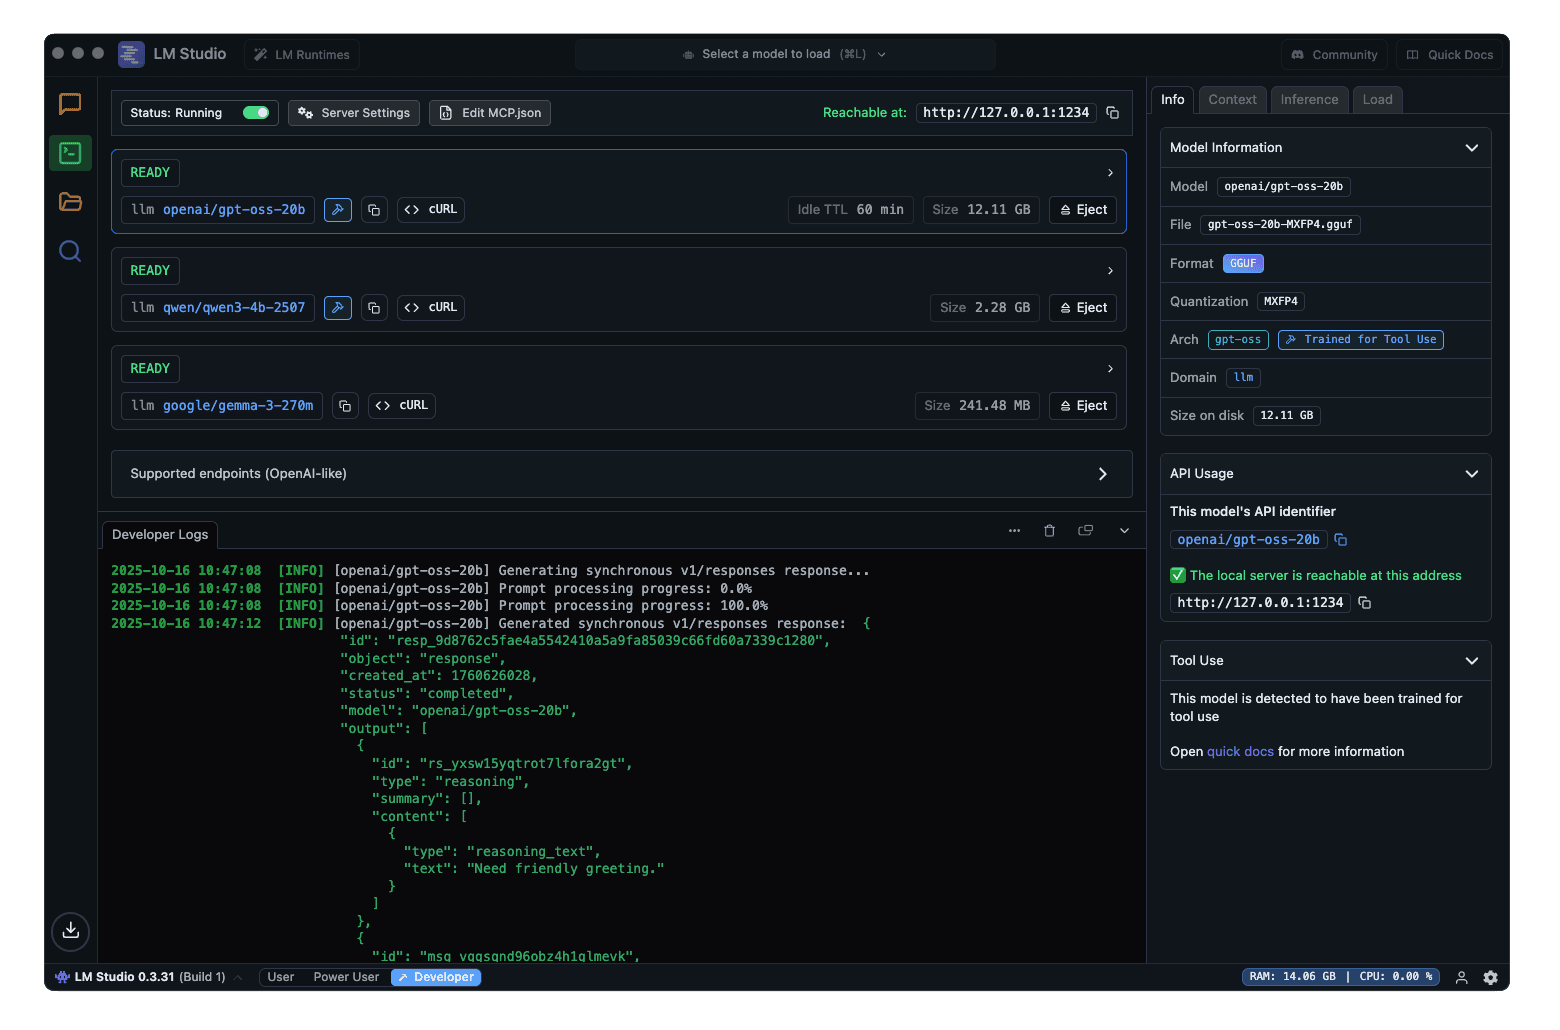
Task: Open the app settings gear icon
Action: coord(1490,978)
